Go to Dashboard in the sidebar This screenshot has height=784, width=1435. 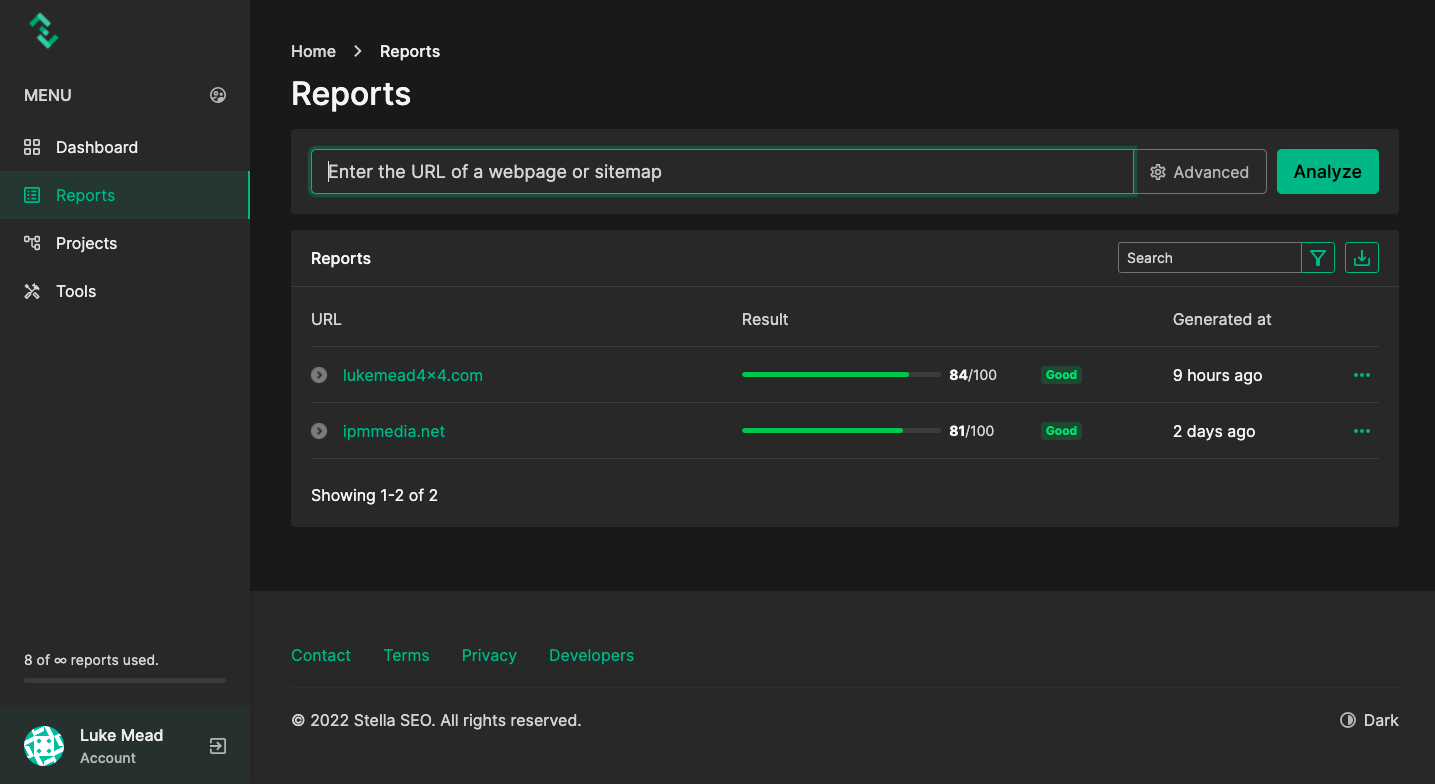[96, 147]
